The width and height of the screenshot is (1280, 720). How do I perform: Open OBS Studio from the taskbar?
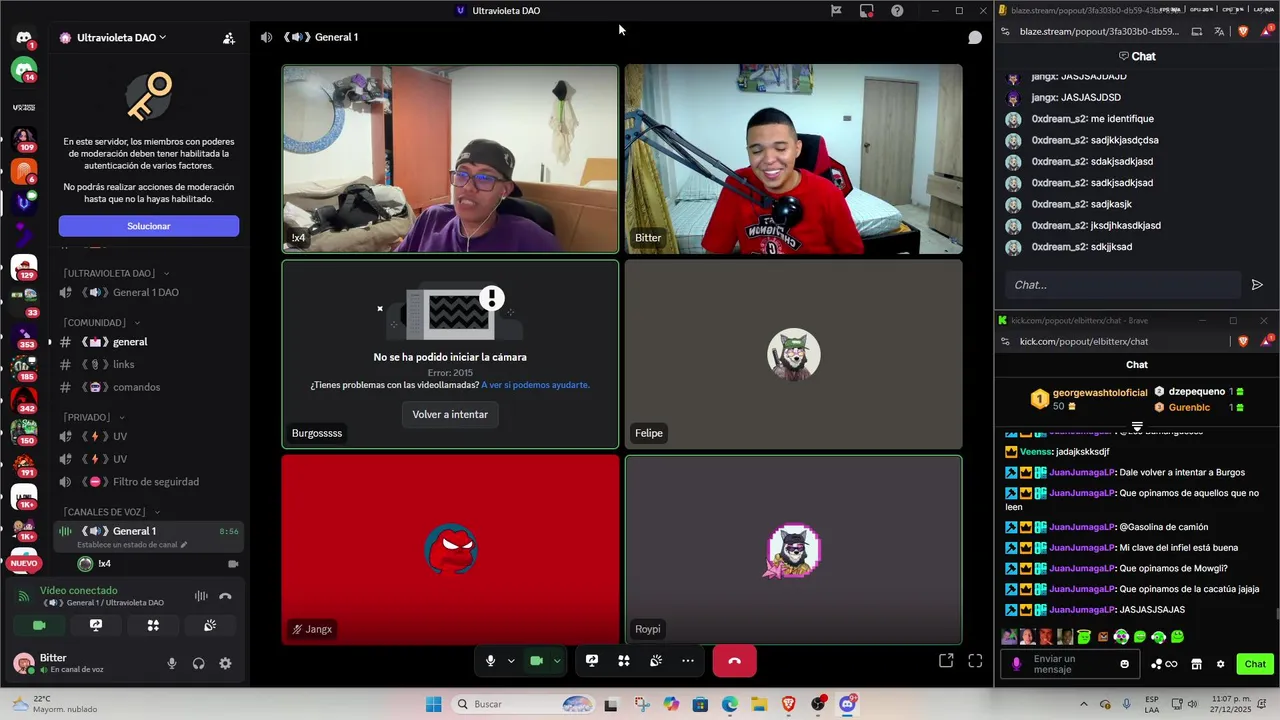click(x=819, y=704)
